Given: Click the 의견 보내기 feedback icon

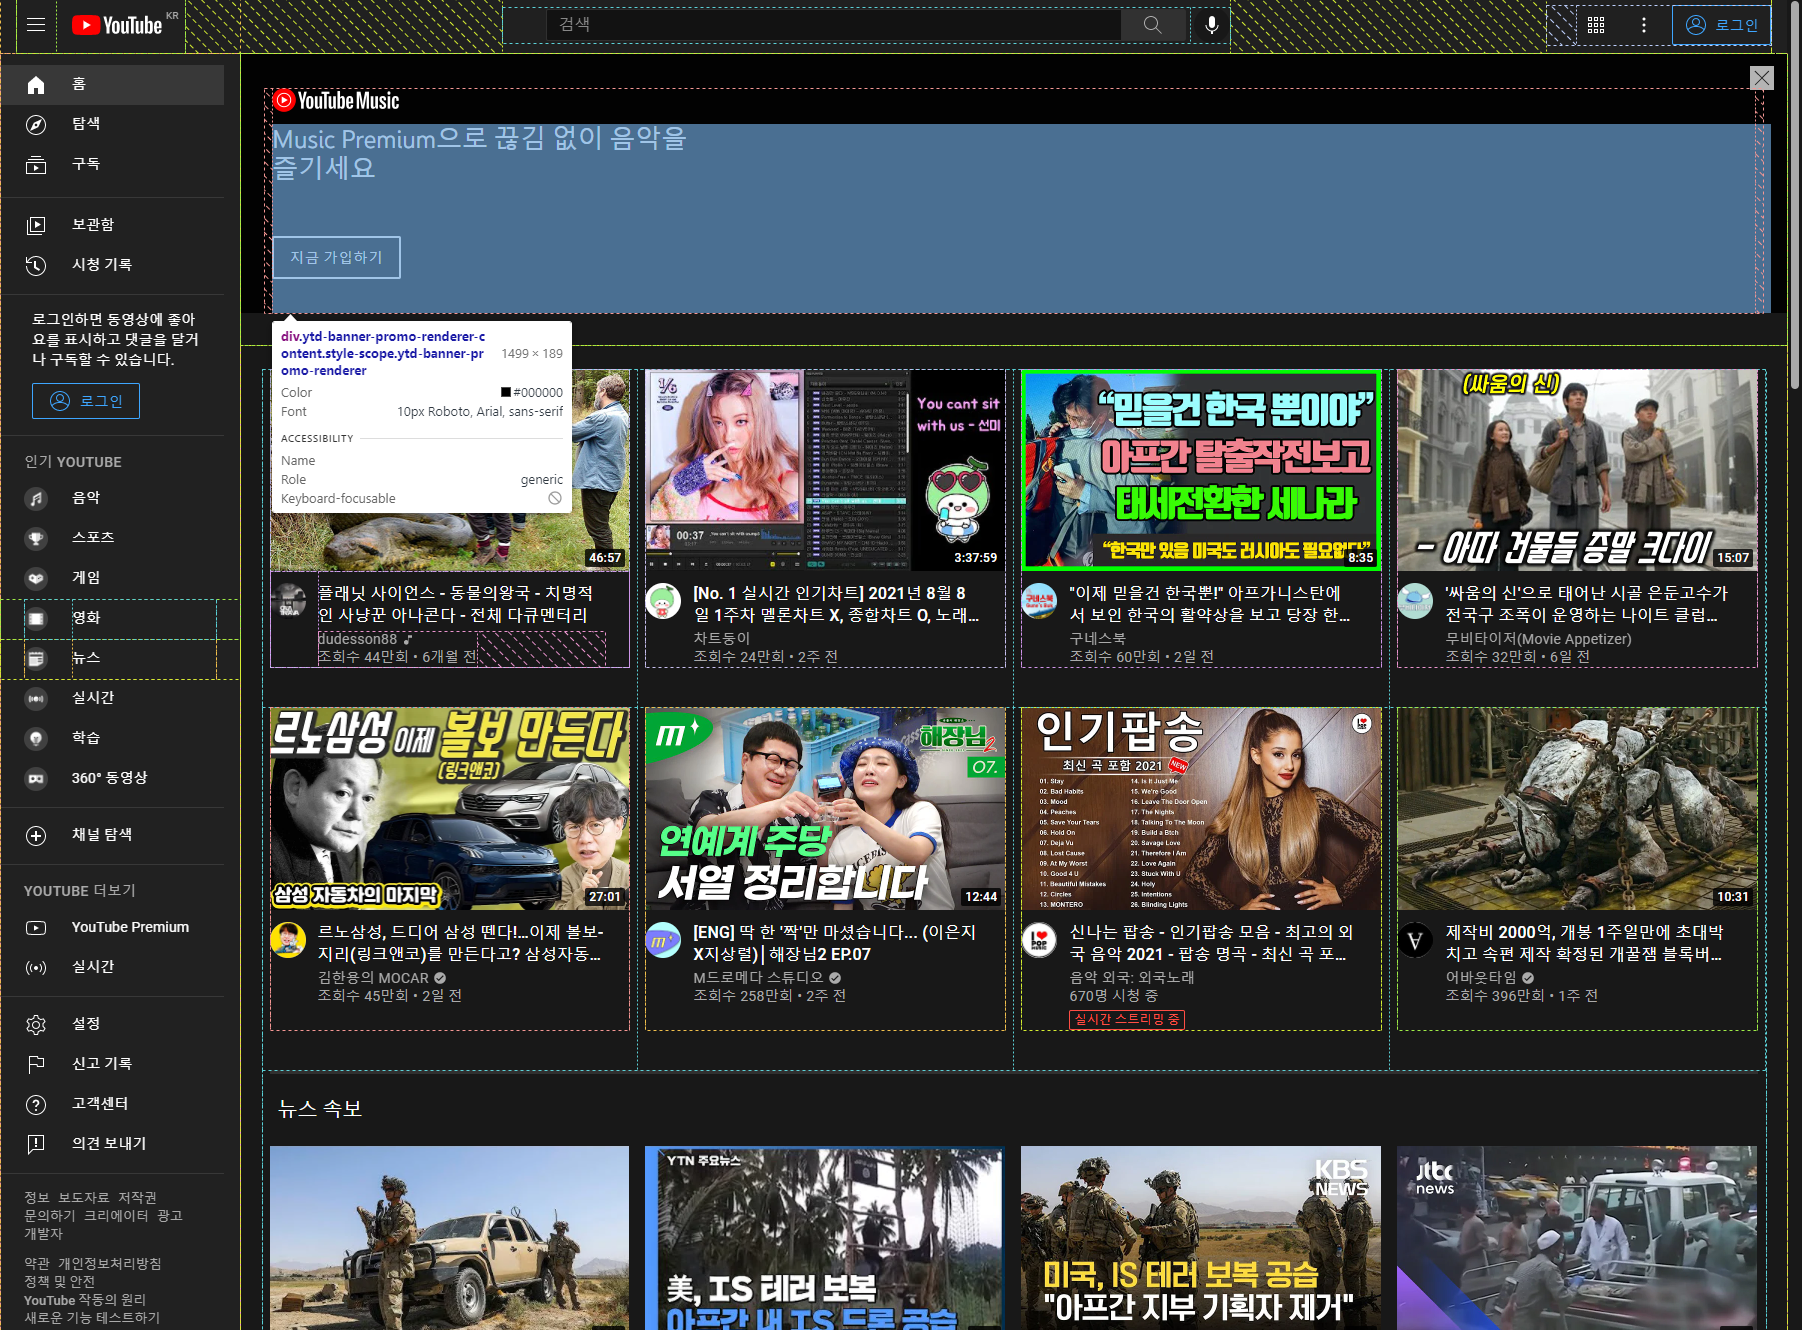Looking at the screenshot, I should tap(36, 1144).
